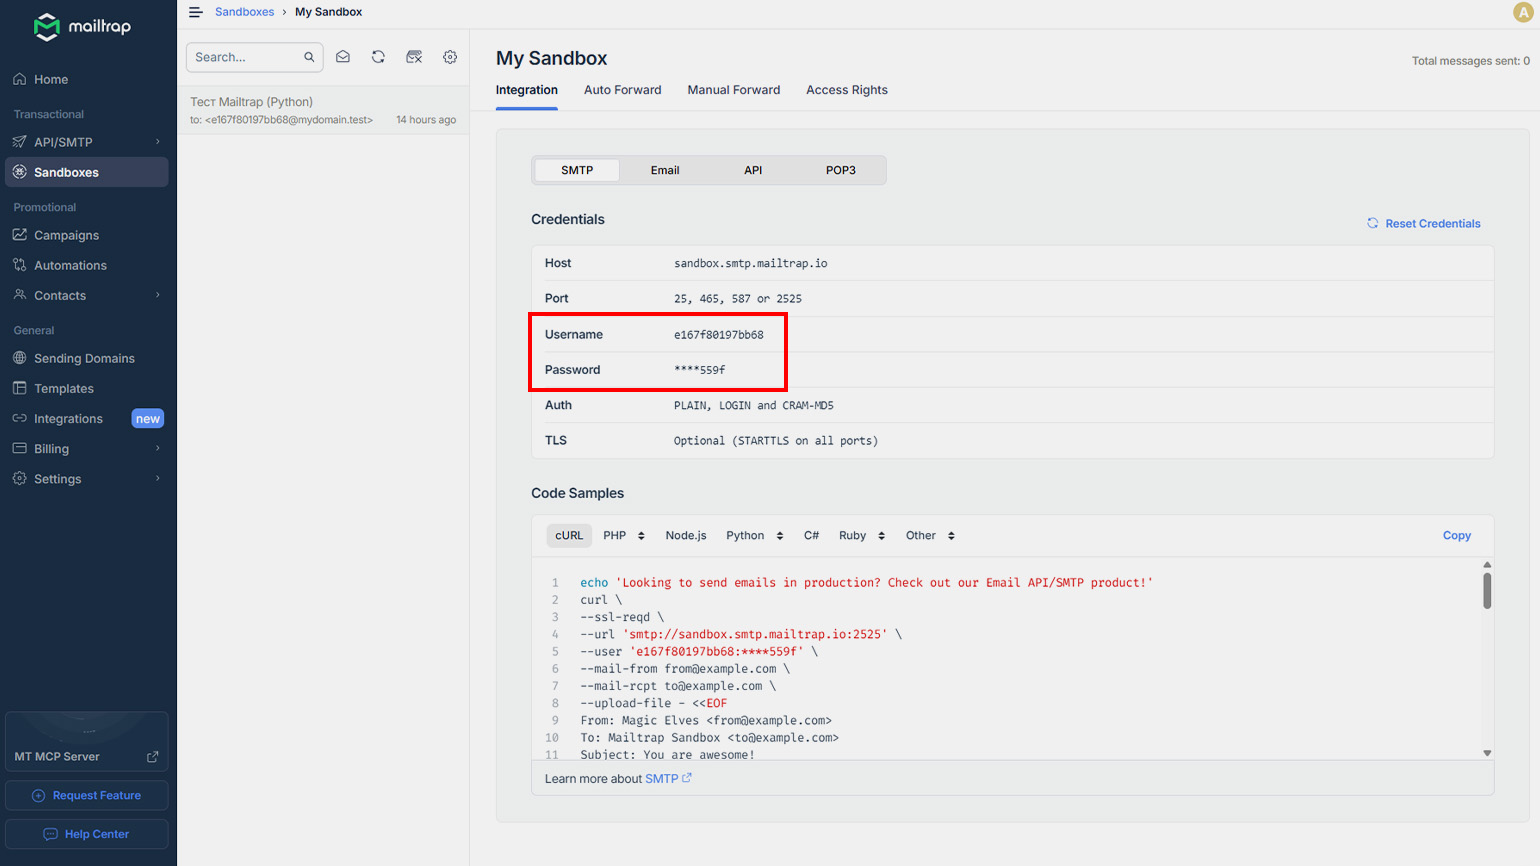Select the Node.js code sample

click(x=686, y=536)
